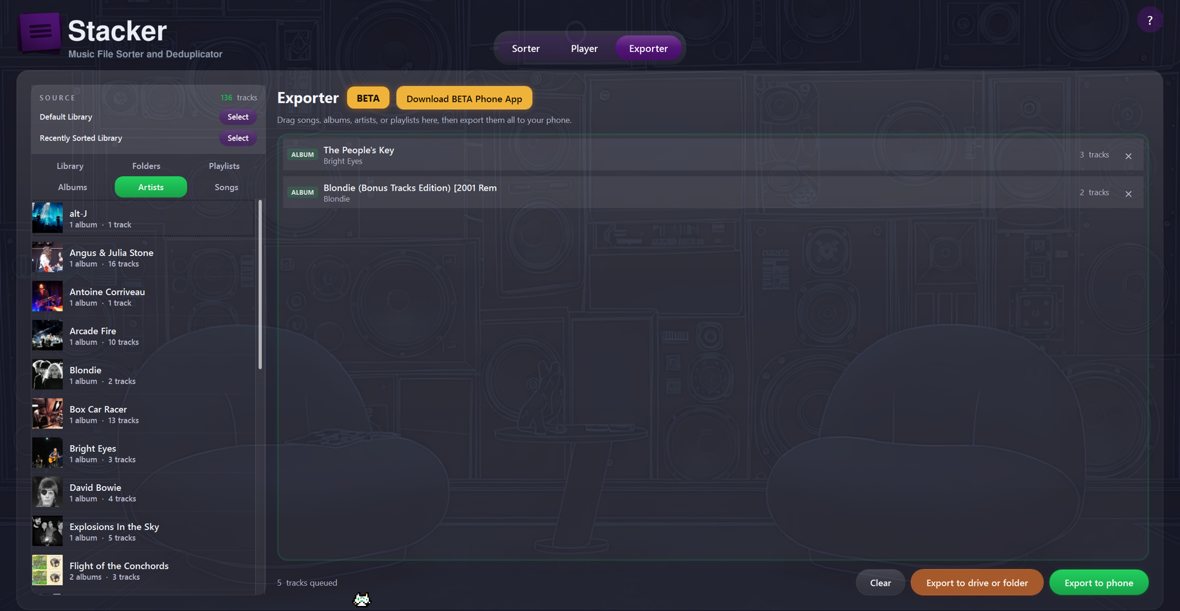Image resolution: width=1180 pixels, height=611 pixels.
Task: Click the Angus & Julia Stone name
Action: coord(111,253)
